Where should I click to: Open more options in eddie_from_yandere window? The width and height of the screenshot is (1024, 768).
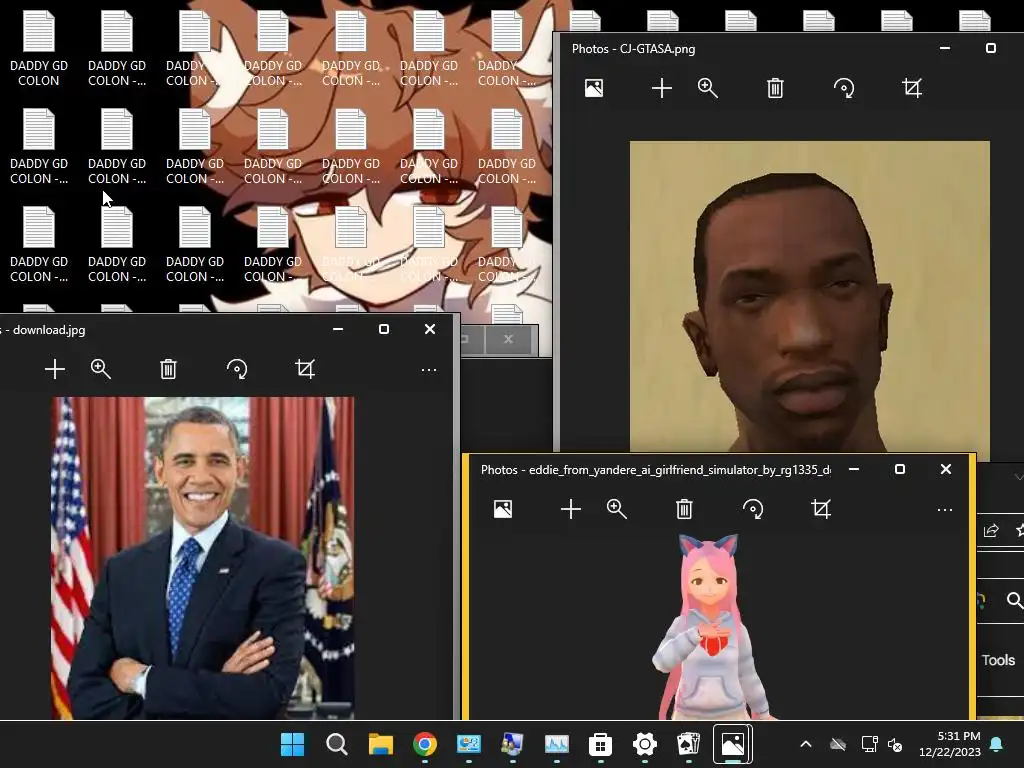pyautogui.click(x=945, y=509)
